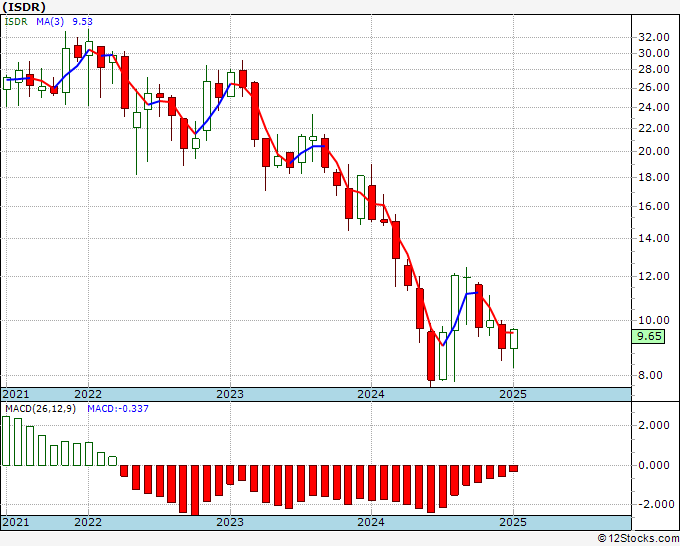The width and height of the screenshot is (680, 546).
Task: Click the 20.00 price axis label
Action: coord(654,151)
